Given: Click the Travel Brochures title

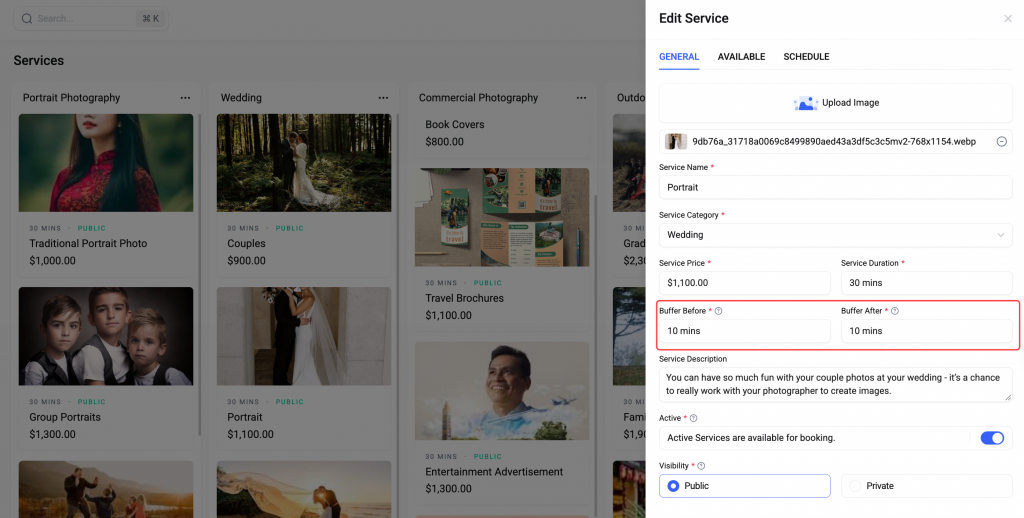Looking at the screenshot, I should coord(464,298).
